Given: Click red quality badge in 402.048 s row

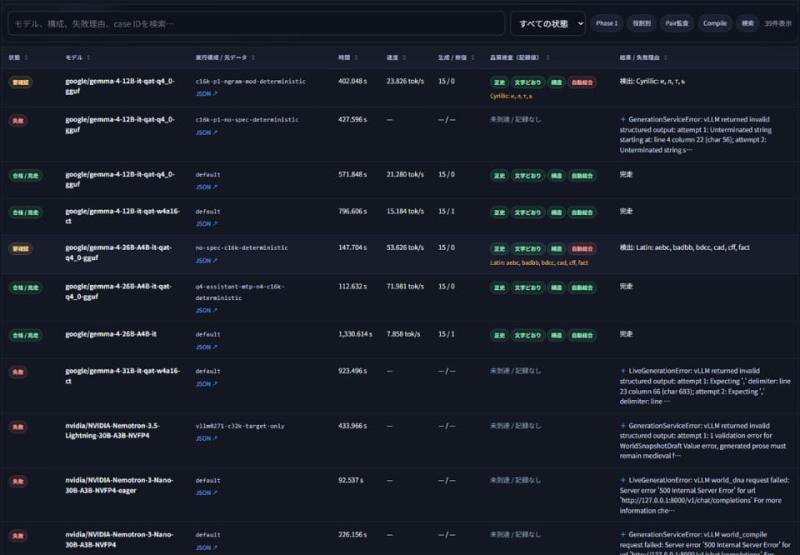Looking at the screenshot, I should [582, 82].
